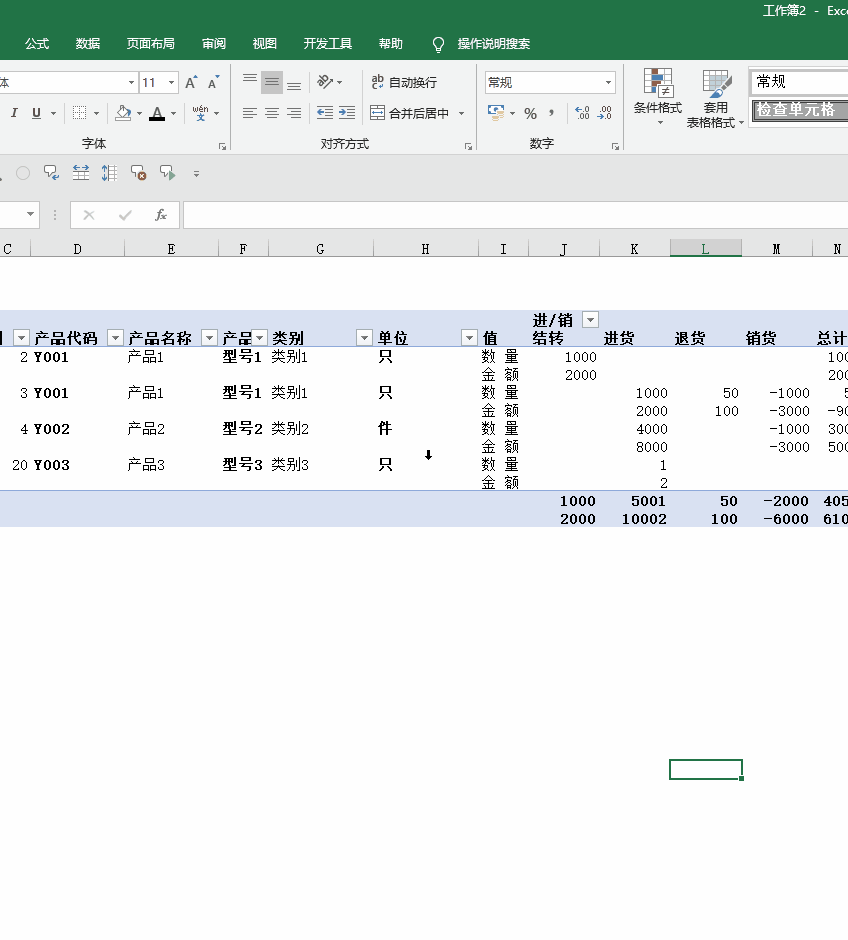Switch to the 页面布局 tab

coord(151,44)
